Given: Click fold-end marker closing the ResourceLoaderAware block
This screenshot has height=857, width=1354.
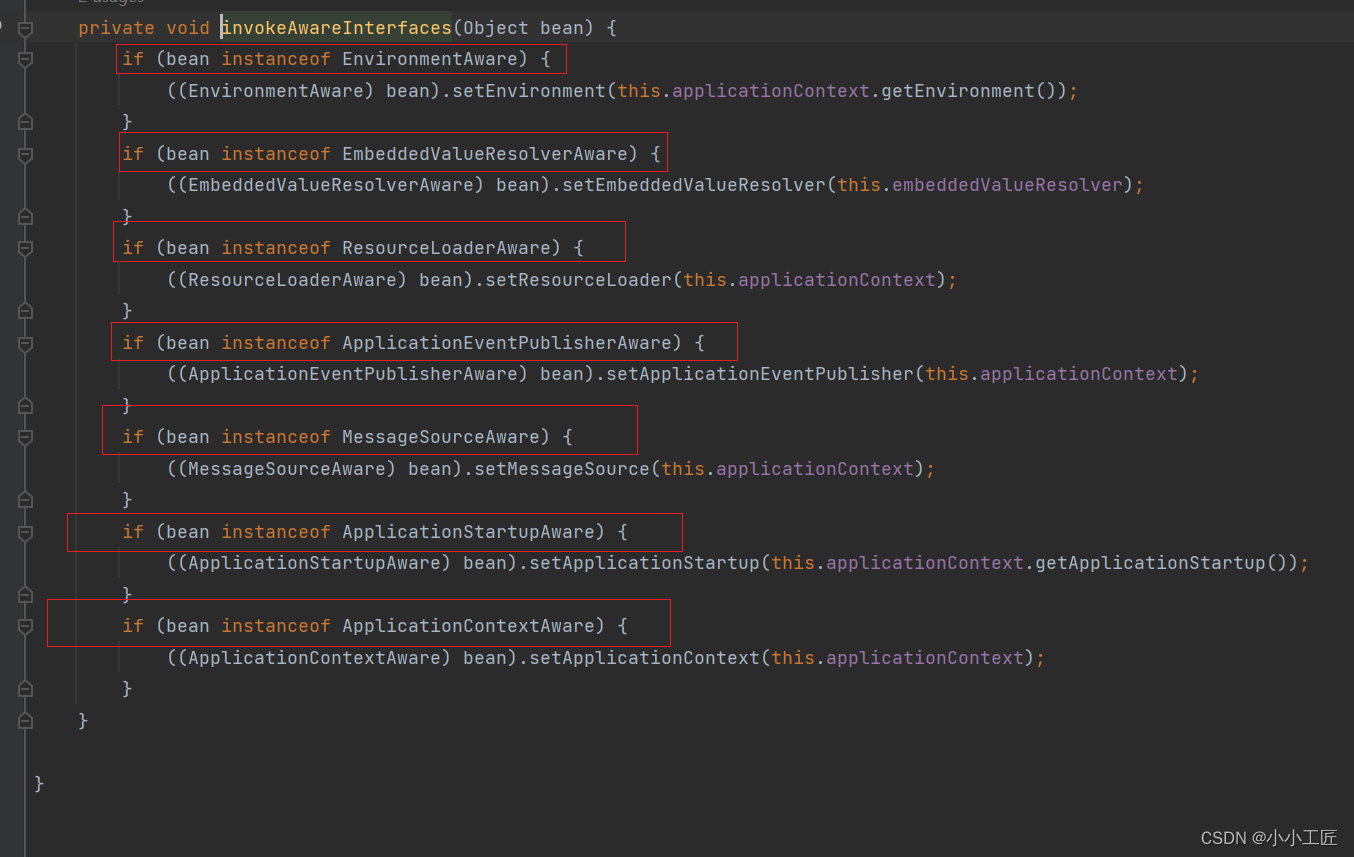Looking at the screenshot, I should pyautogui.click(x=26, y=311).
